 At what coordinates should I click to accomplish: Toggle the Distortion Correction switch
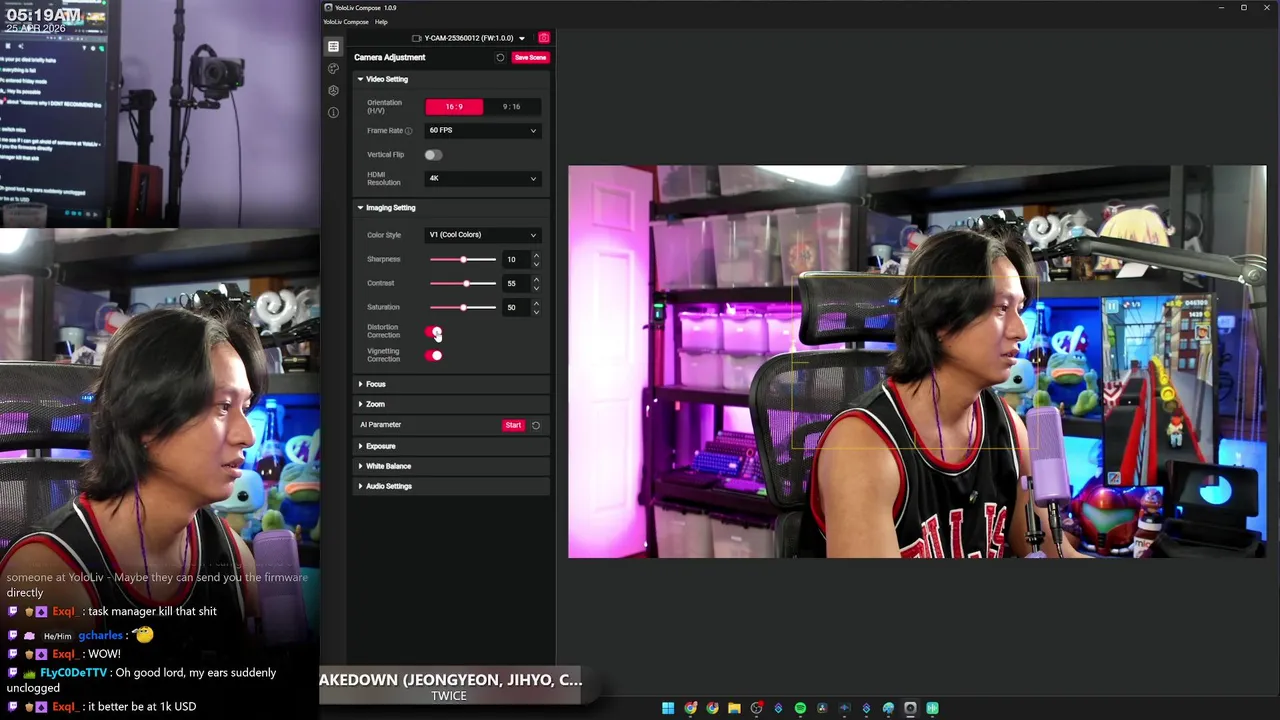click(433, 331)
